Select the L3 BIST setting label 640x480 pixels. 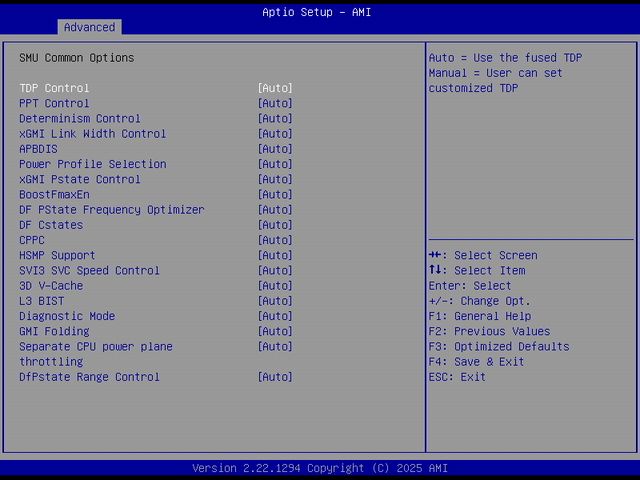(x=42, y=301)
